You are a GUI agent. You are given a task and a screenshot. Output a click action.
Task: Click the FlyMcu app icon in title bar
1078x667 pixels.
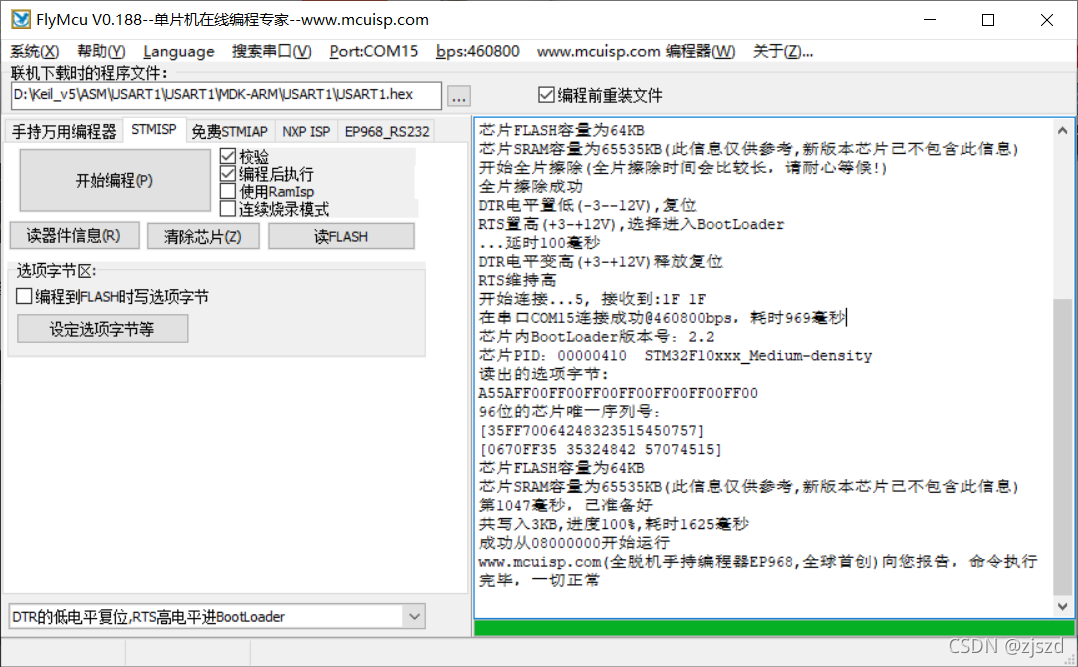click(21, 20)
